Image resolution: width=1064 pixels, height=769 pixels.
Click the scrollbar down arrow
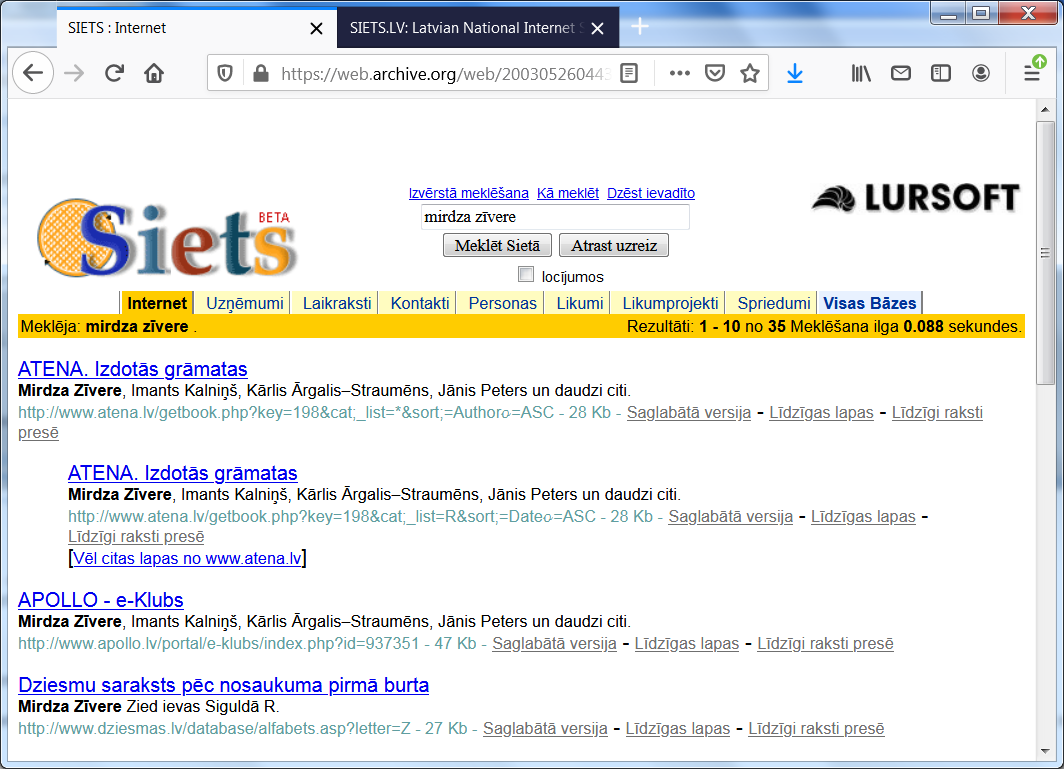click(1045, 751)
